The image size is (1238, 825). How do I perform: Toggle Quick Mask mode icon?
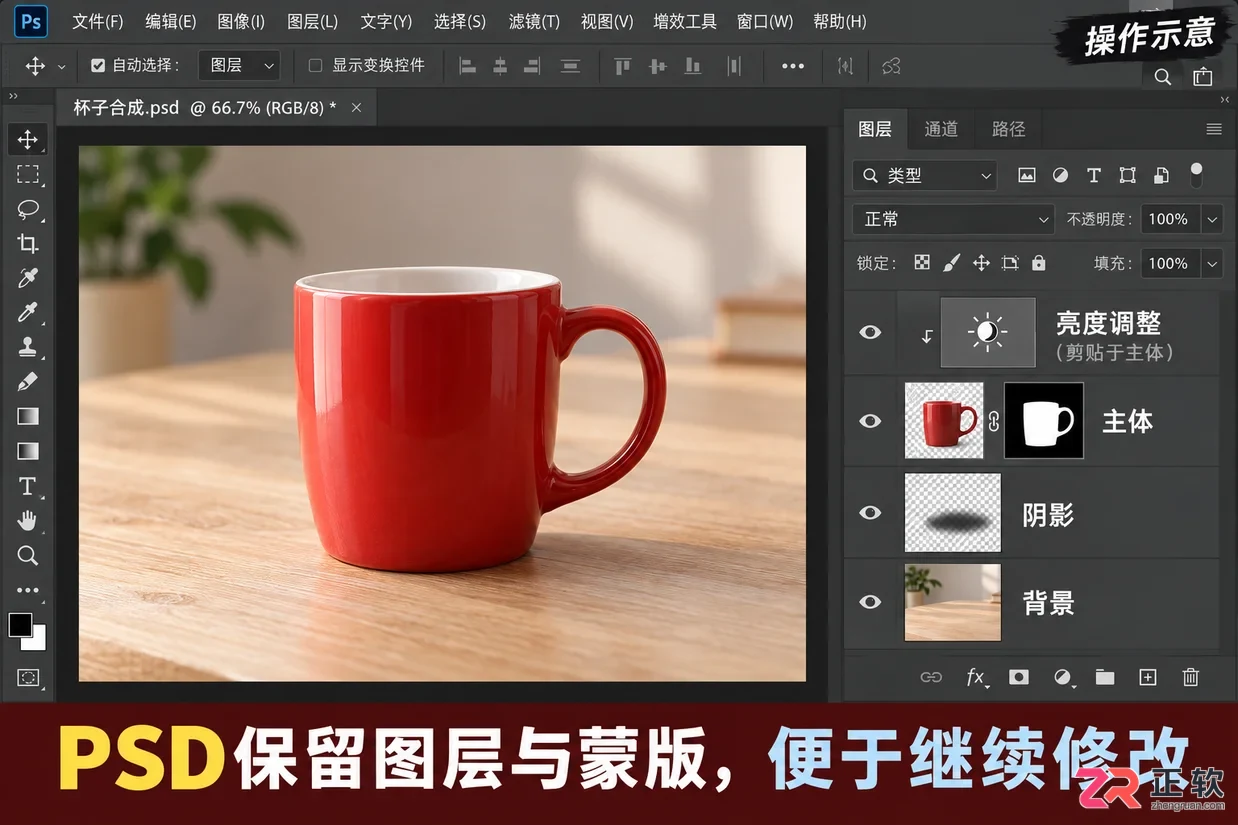[x=27, y=678]
